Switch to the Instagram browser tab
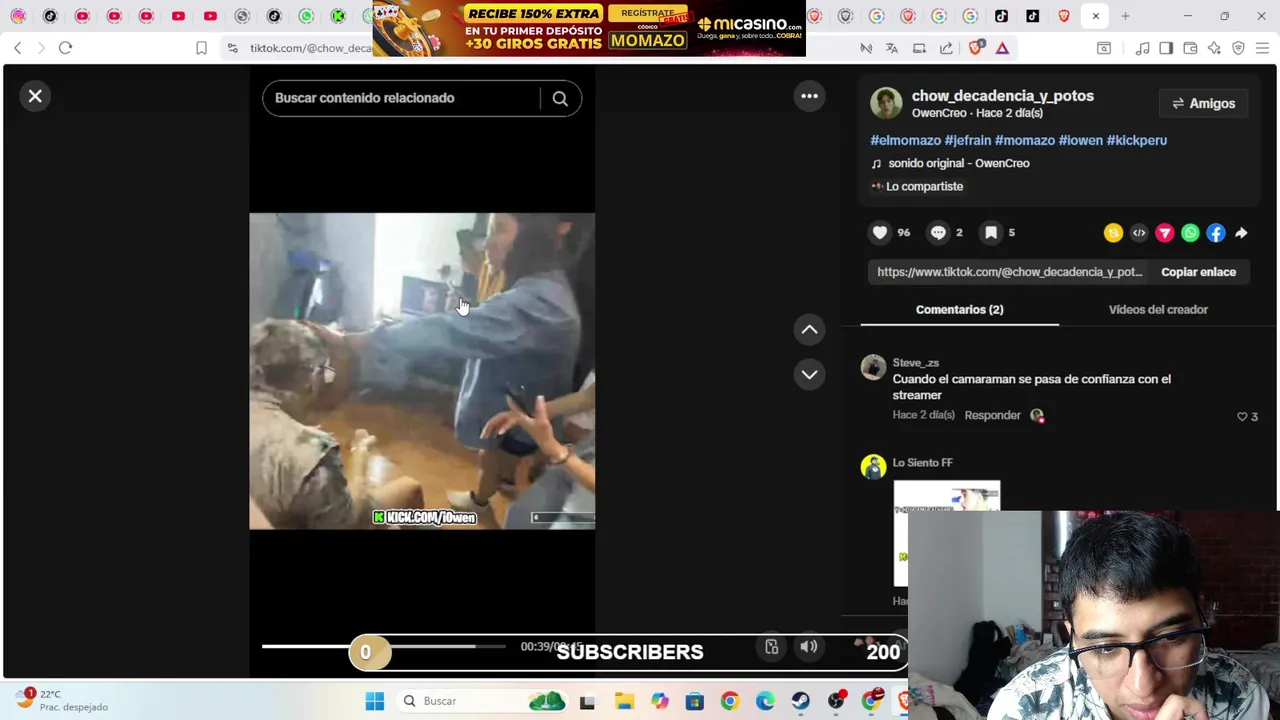Viewport: 1280px width, 720px height. [x=18, y=16]
